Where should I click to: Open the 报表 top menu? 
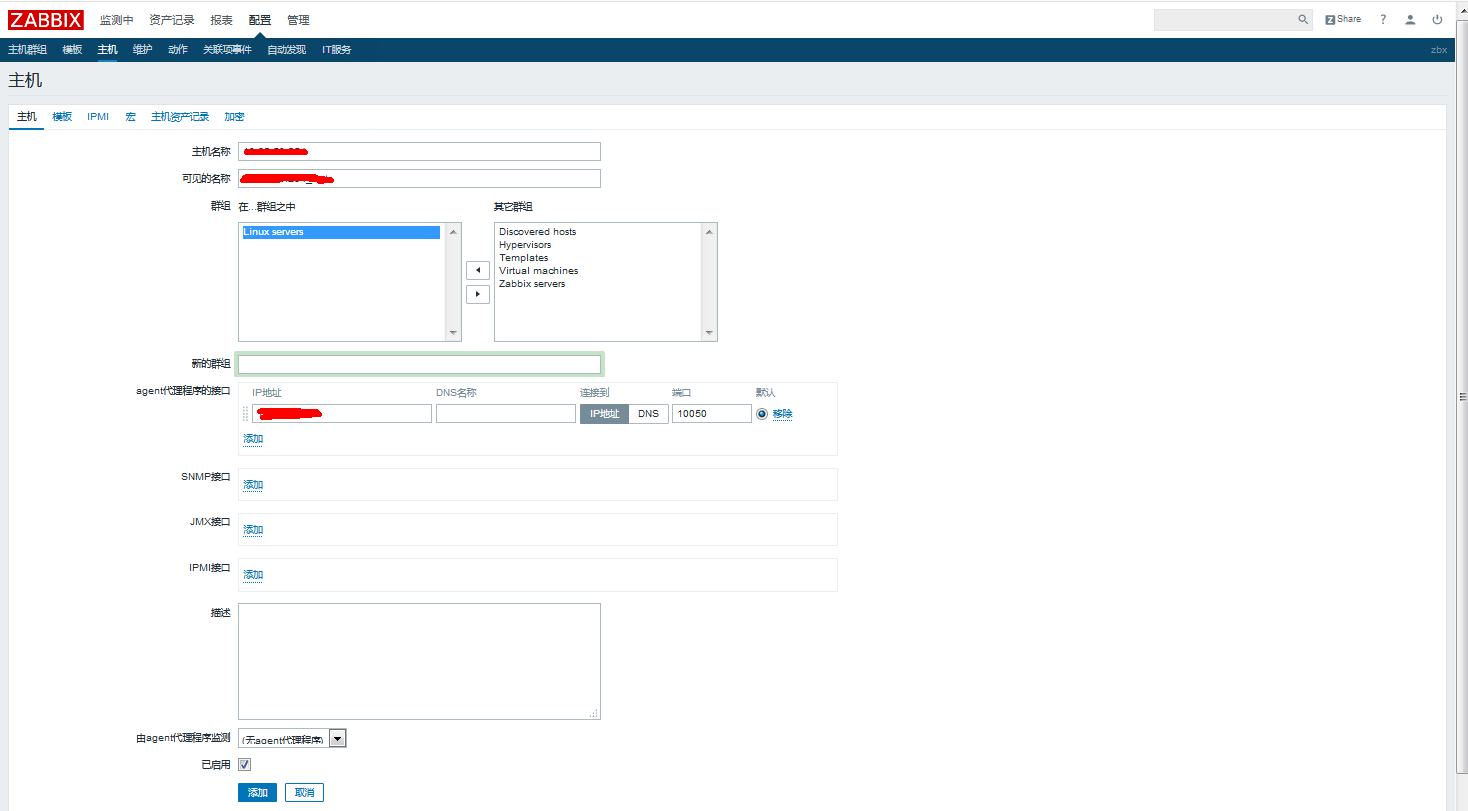222,20
